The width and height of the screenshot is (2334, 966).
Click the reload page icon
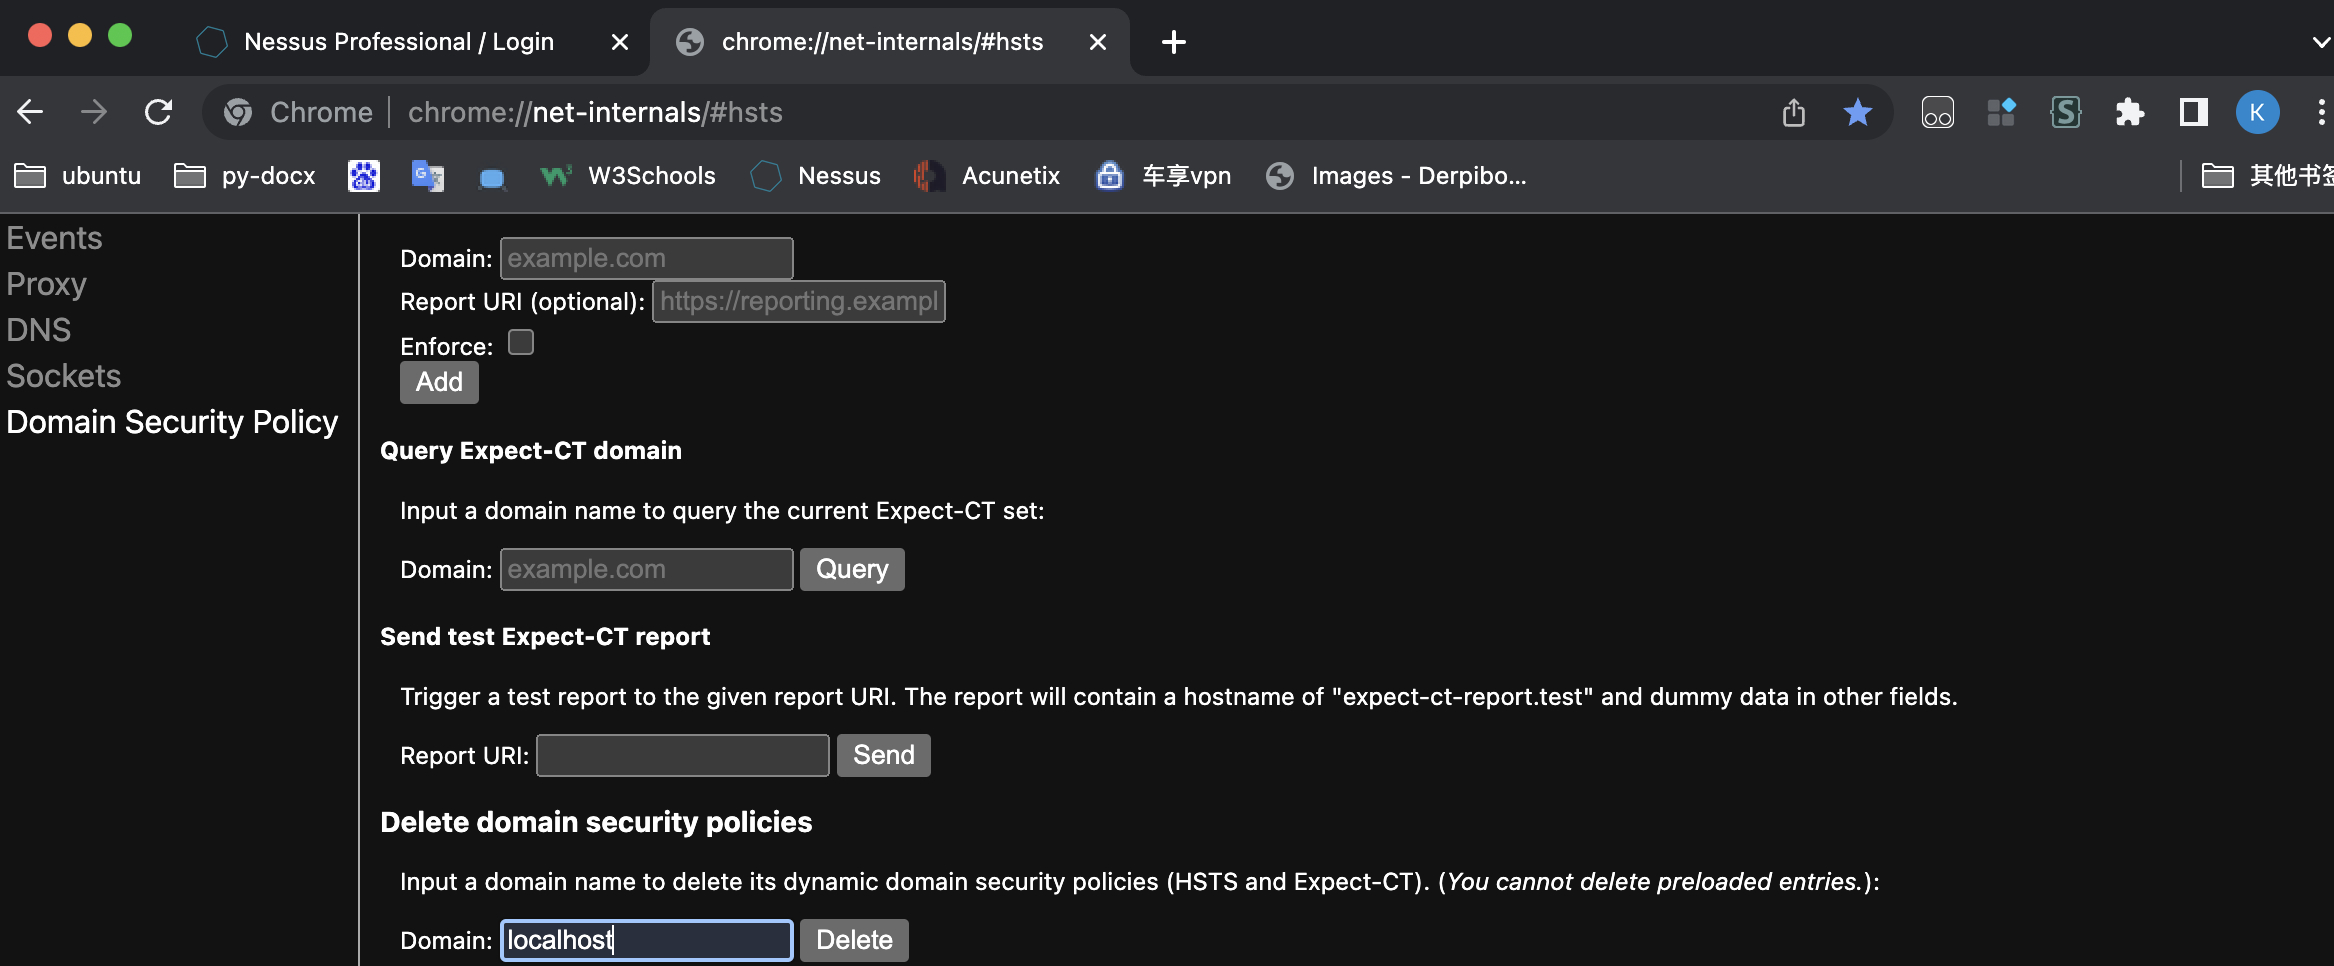(158, 112)
